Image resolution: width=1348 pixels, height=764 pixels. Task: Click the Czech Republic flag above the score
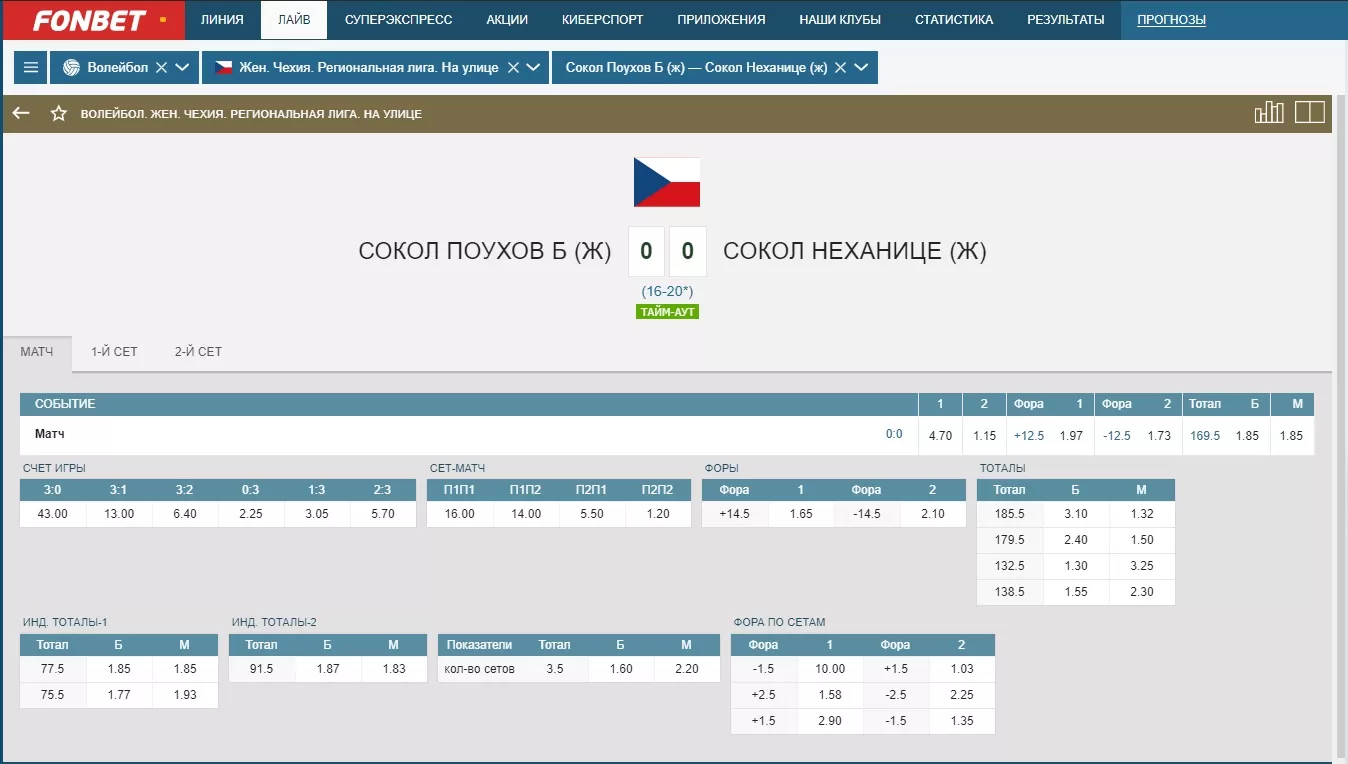click(x=665, y=181)
